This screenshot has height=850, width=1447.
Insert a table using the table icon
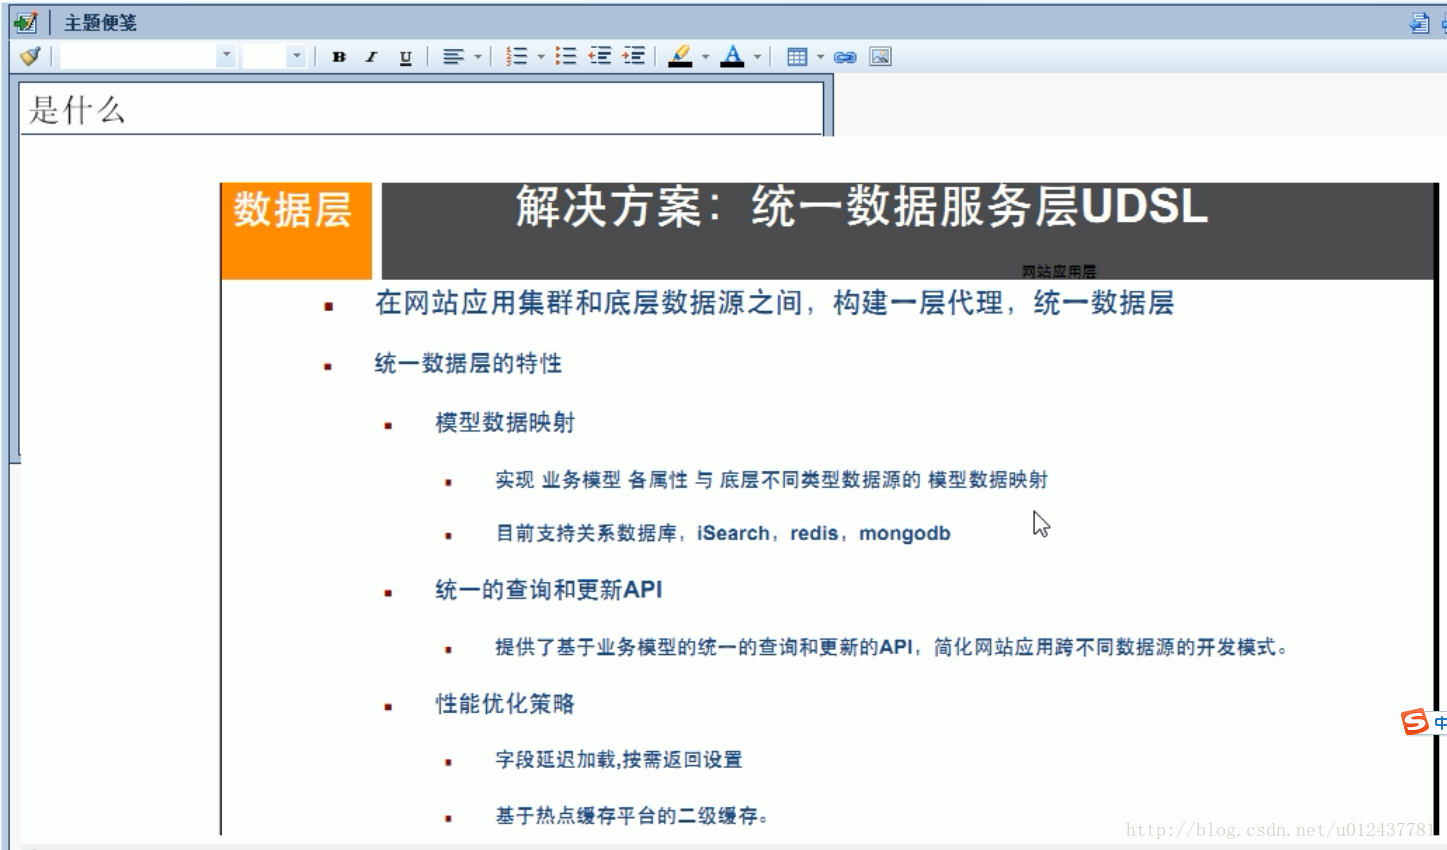[797, 57]
